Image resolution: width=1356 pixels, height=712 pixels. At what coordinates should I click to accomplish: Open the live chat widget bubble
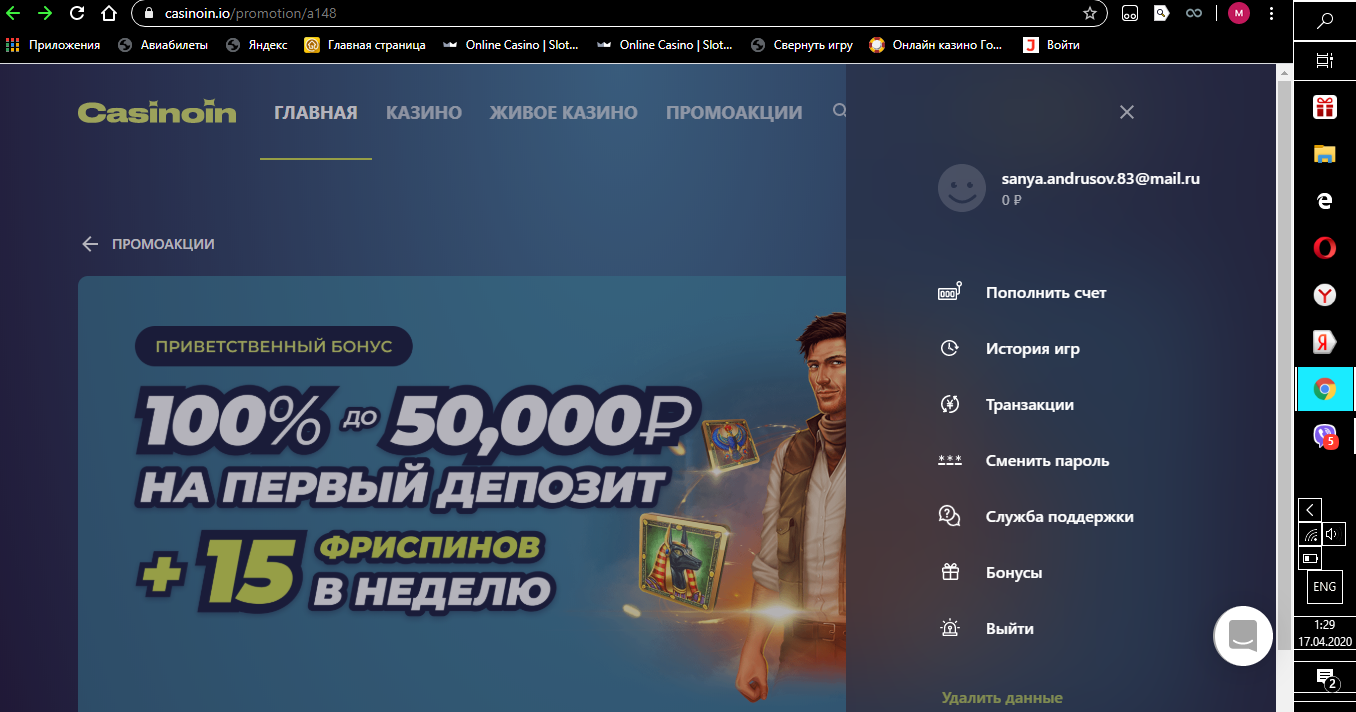[x=1243, y=636]
